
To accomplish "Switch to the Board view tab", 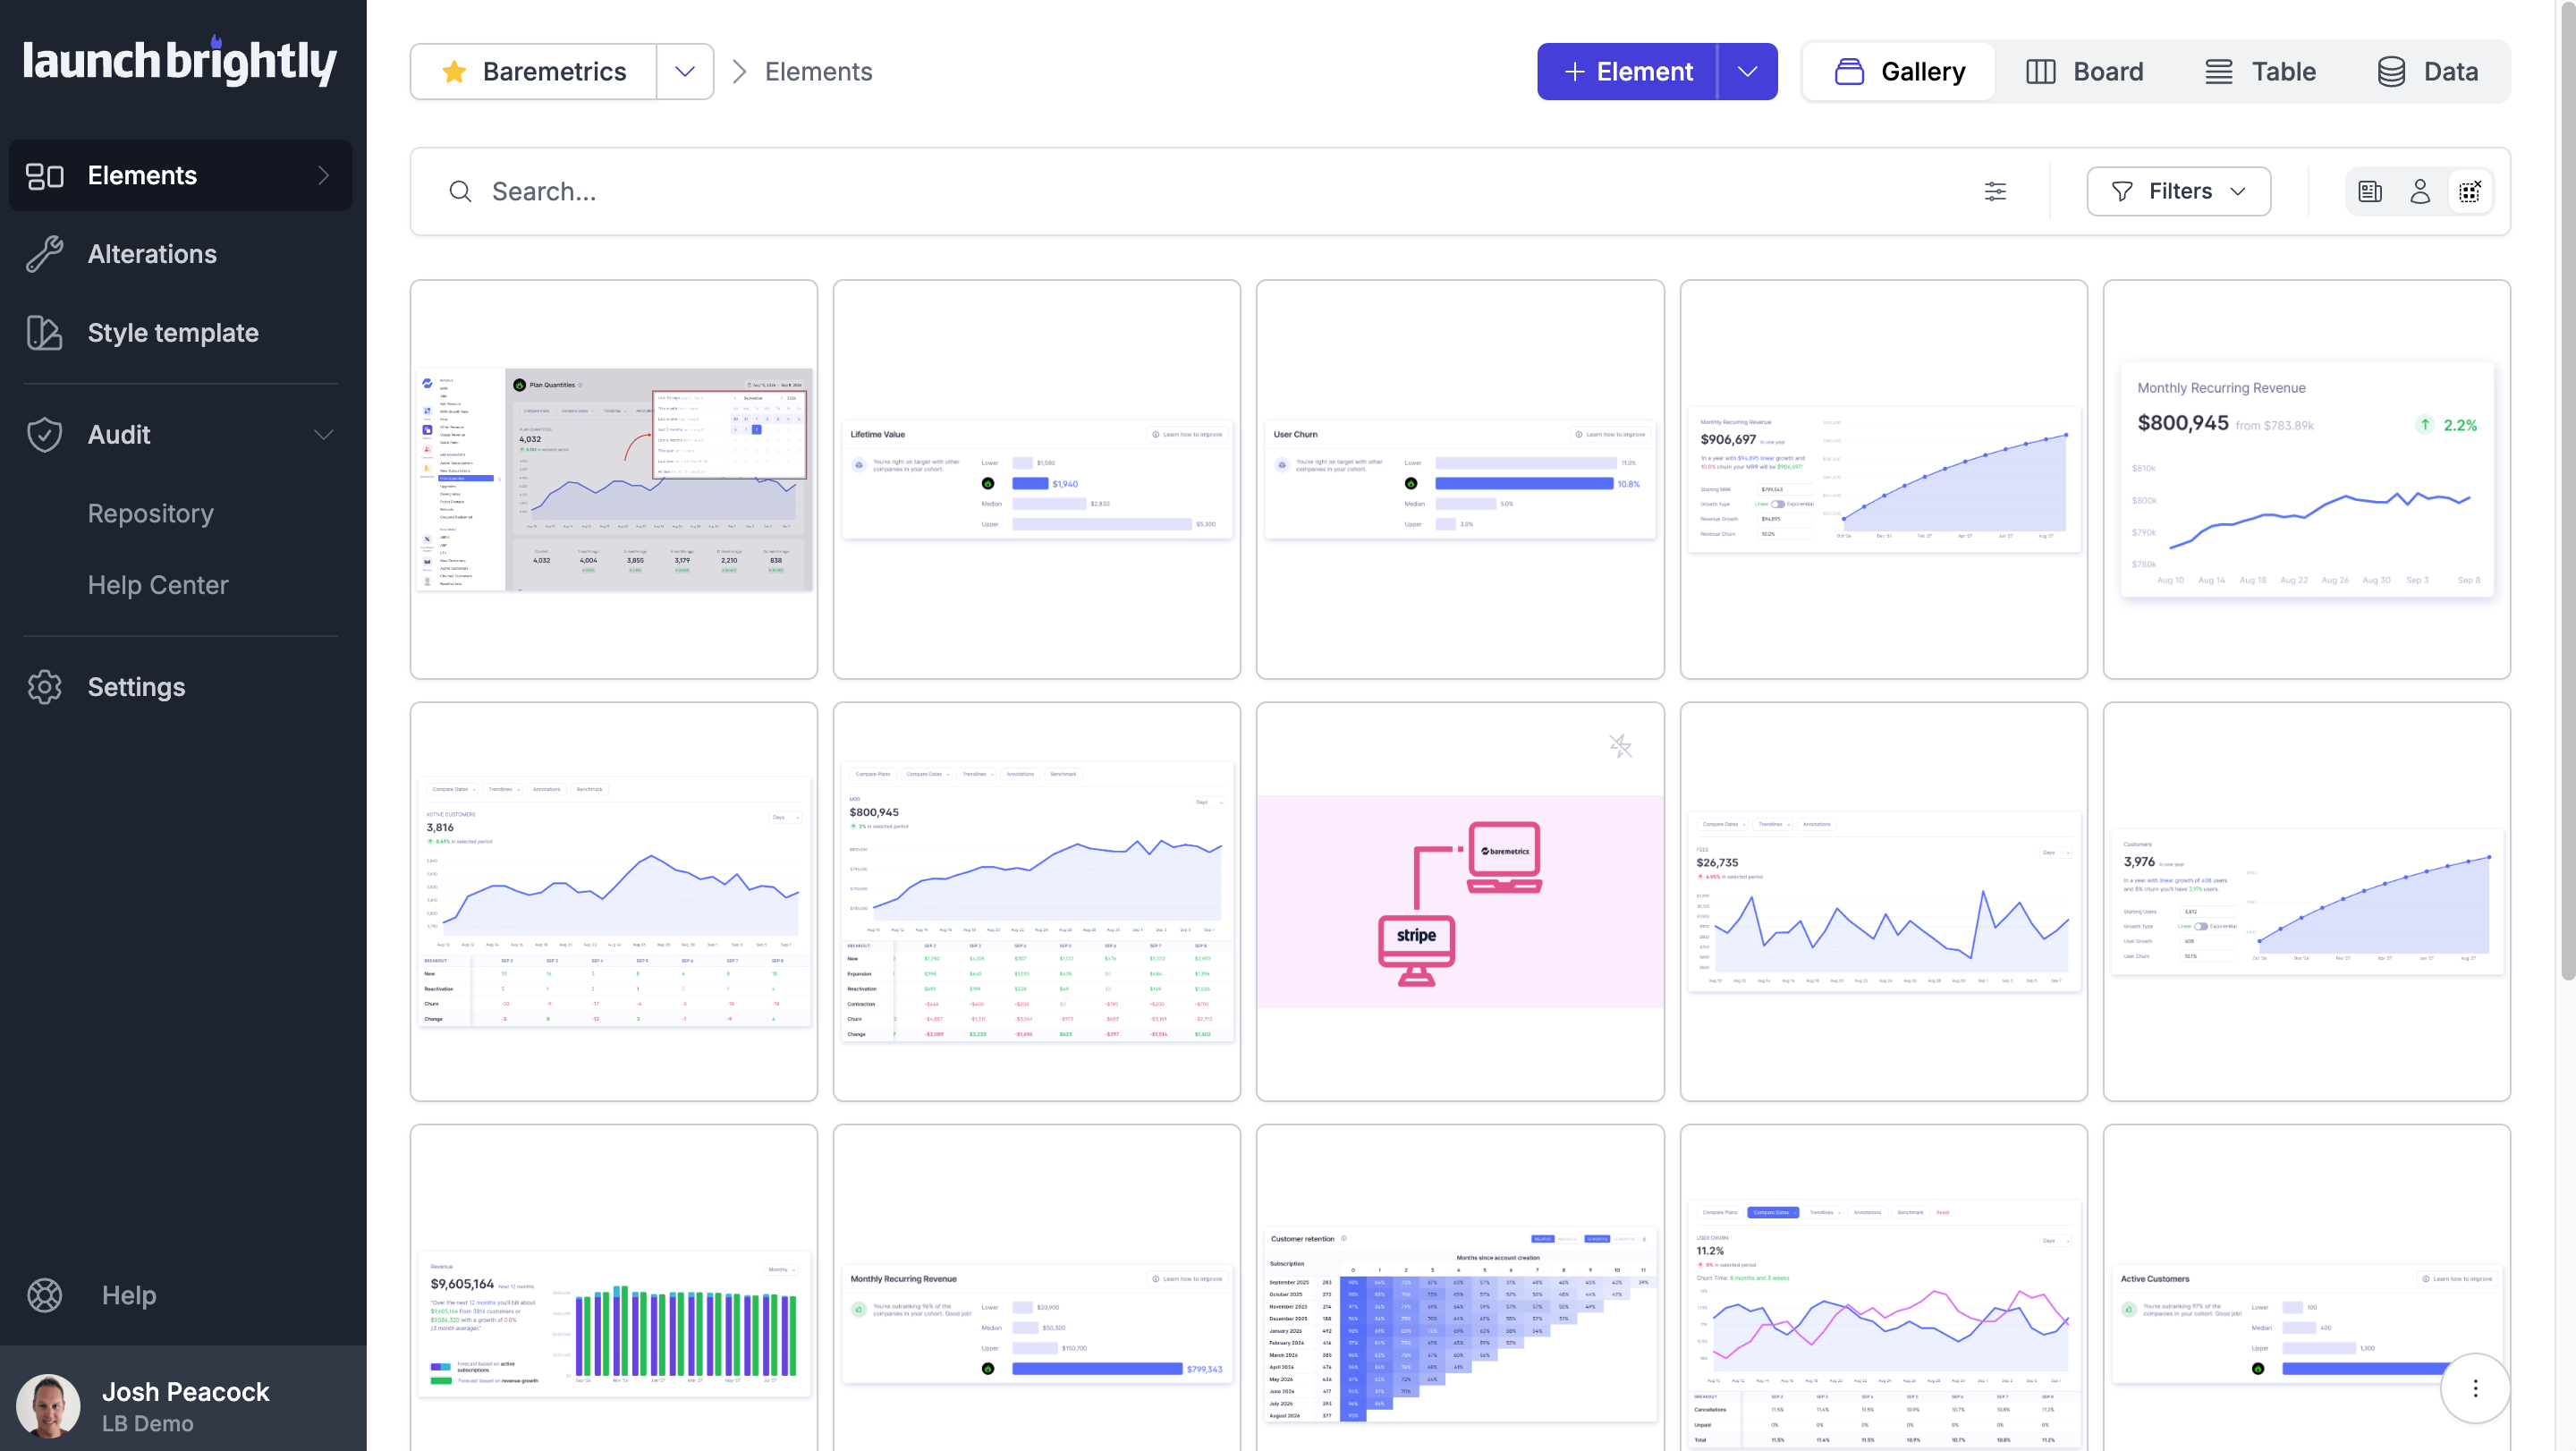I will click(2084, 71).
